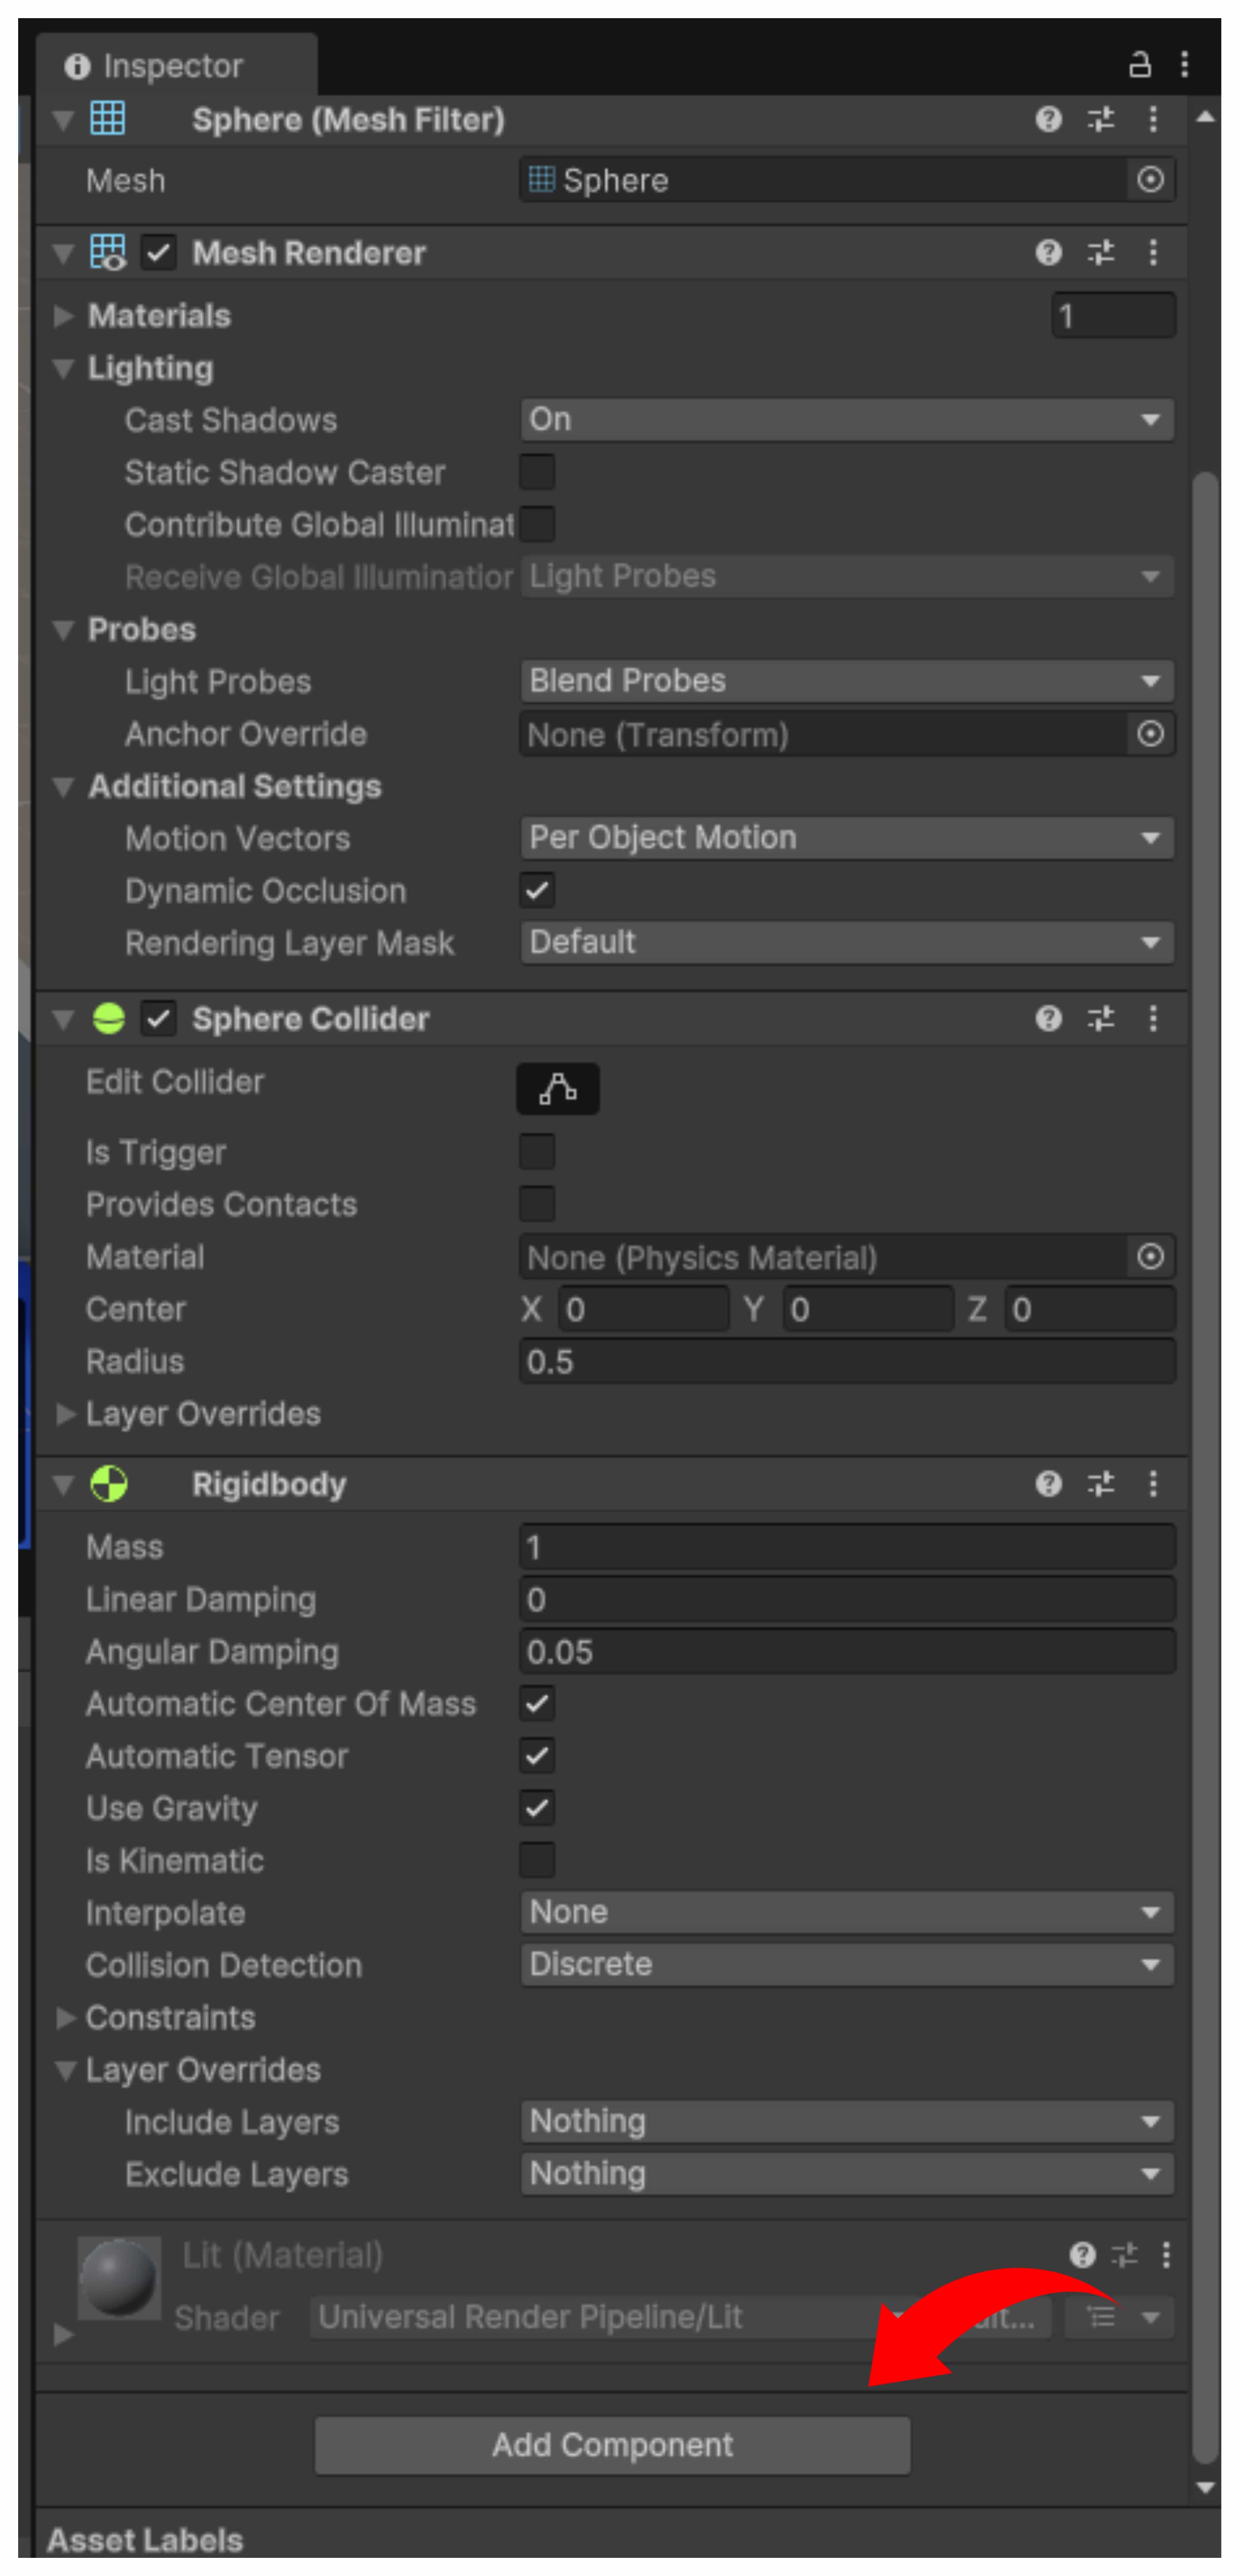
Task: Click the Inspector lock icon
Action: click(x=1139, y=65)
